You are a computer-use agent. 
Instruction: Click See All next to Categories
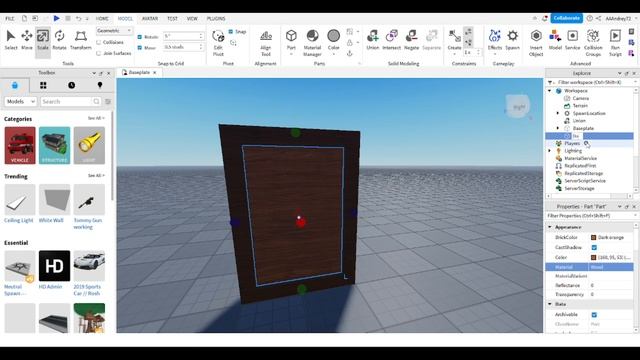click(96, 118)
